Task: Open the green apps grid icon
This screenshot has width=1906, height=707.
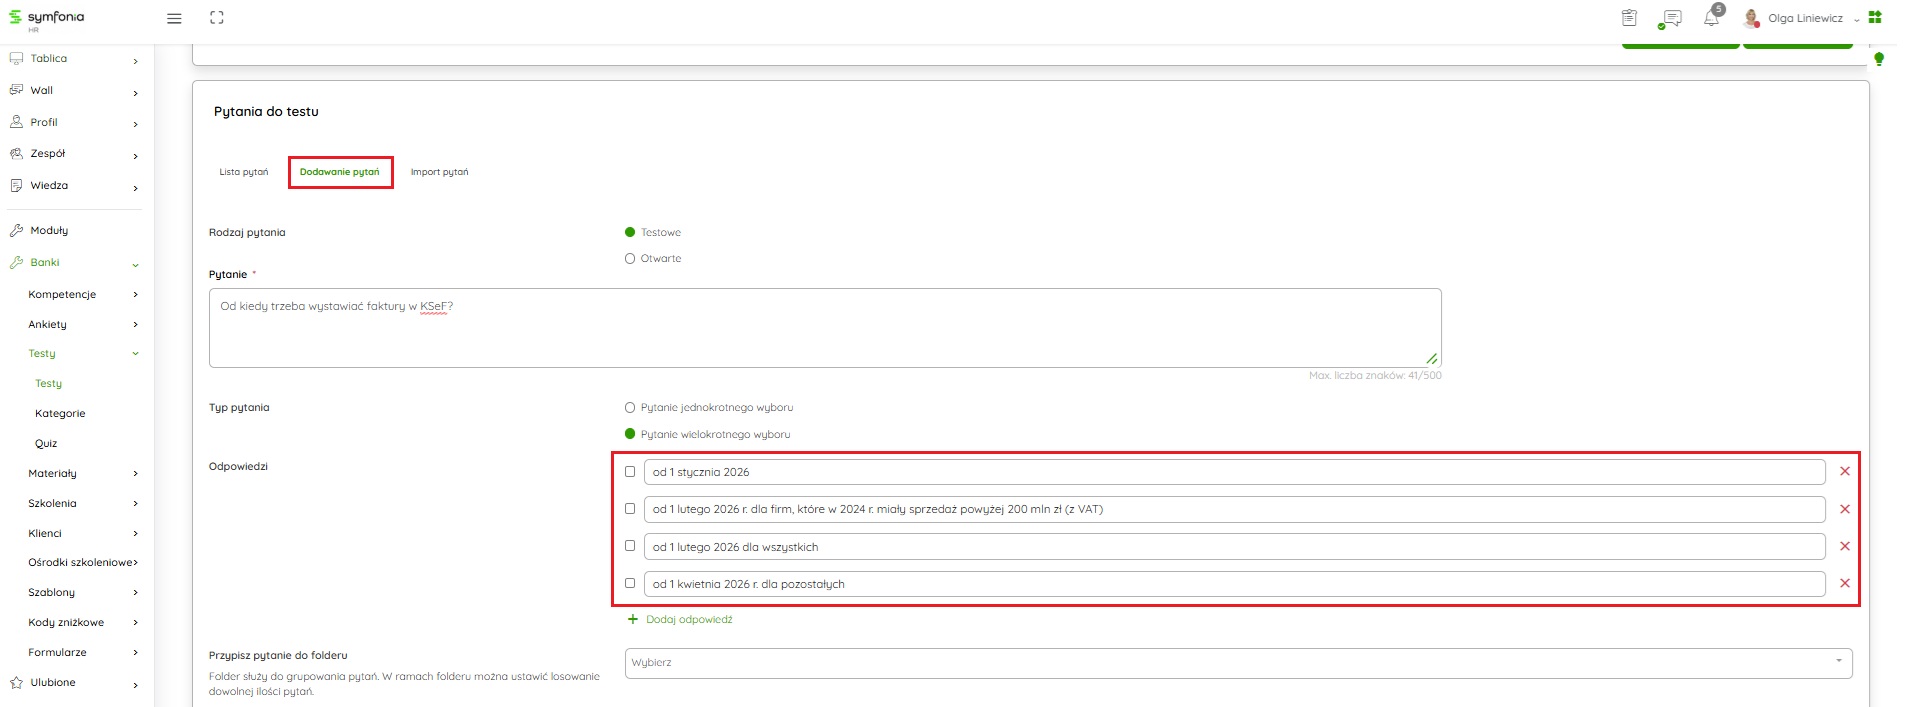Action: point(1875,17)
